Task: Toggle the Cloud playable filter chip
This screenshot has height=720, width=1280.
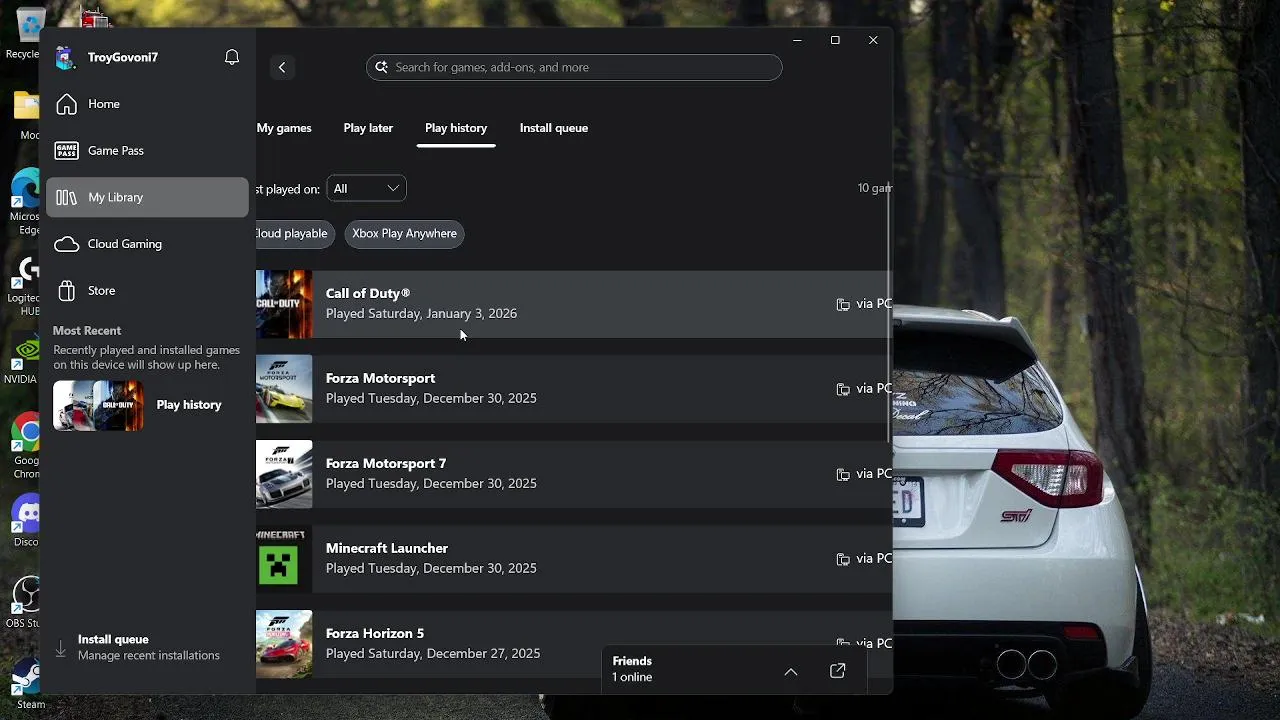Action: 295,234
